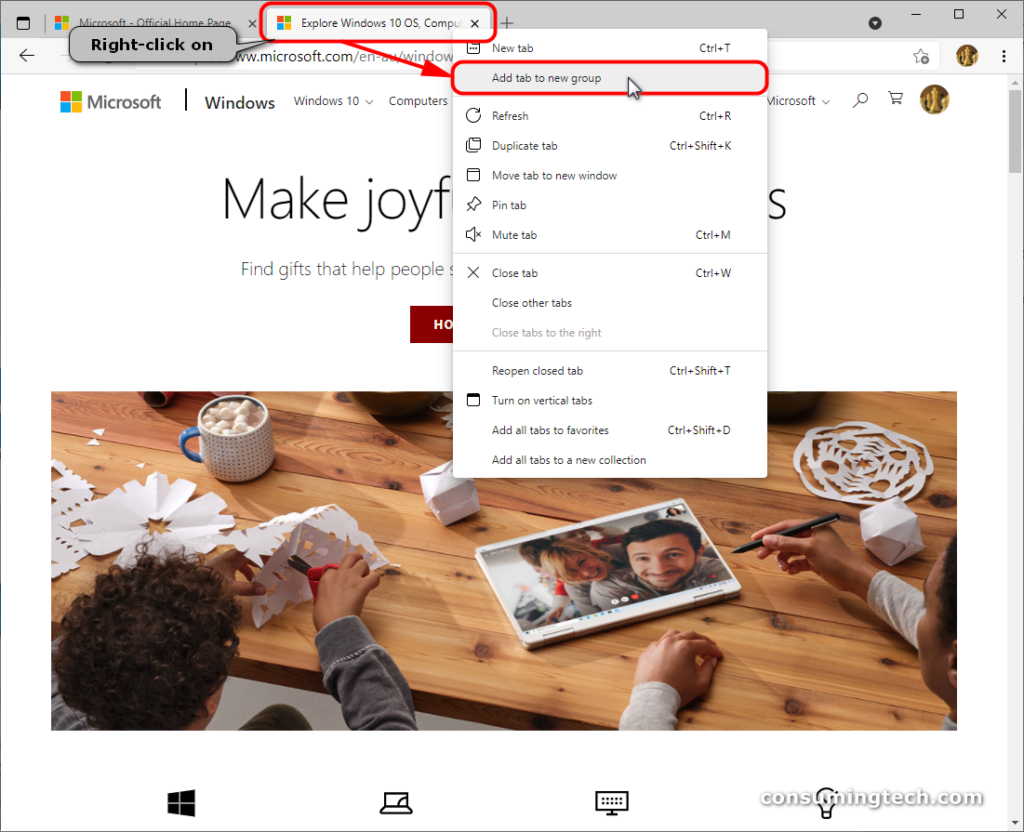Click the refresh icon in context menu
This screenshot has height=832, width=1024.
pyautogui.click(x=473, y=116)
